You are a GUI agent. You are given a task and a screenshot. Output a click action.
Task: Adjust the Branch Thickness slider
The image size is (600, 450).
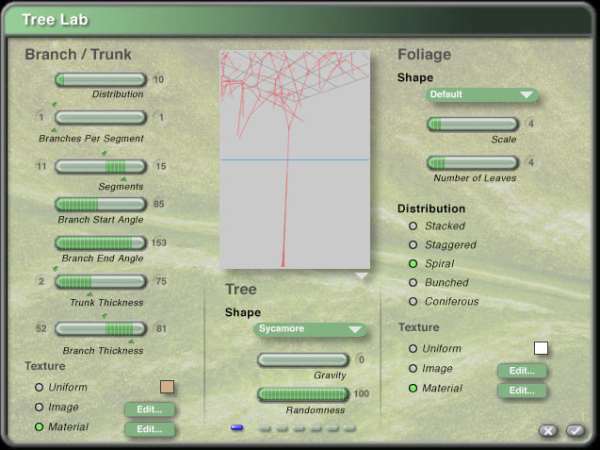click(x=101, y=329)
